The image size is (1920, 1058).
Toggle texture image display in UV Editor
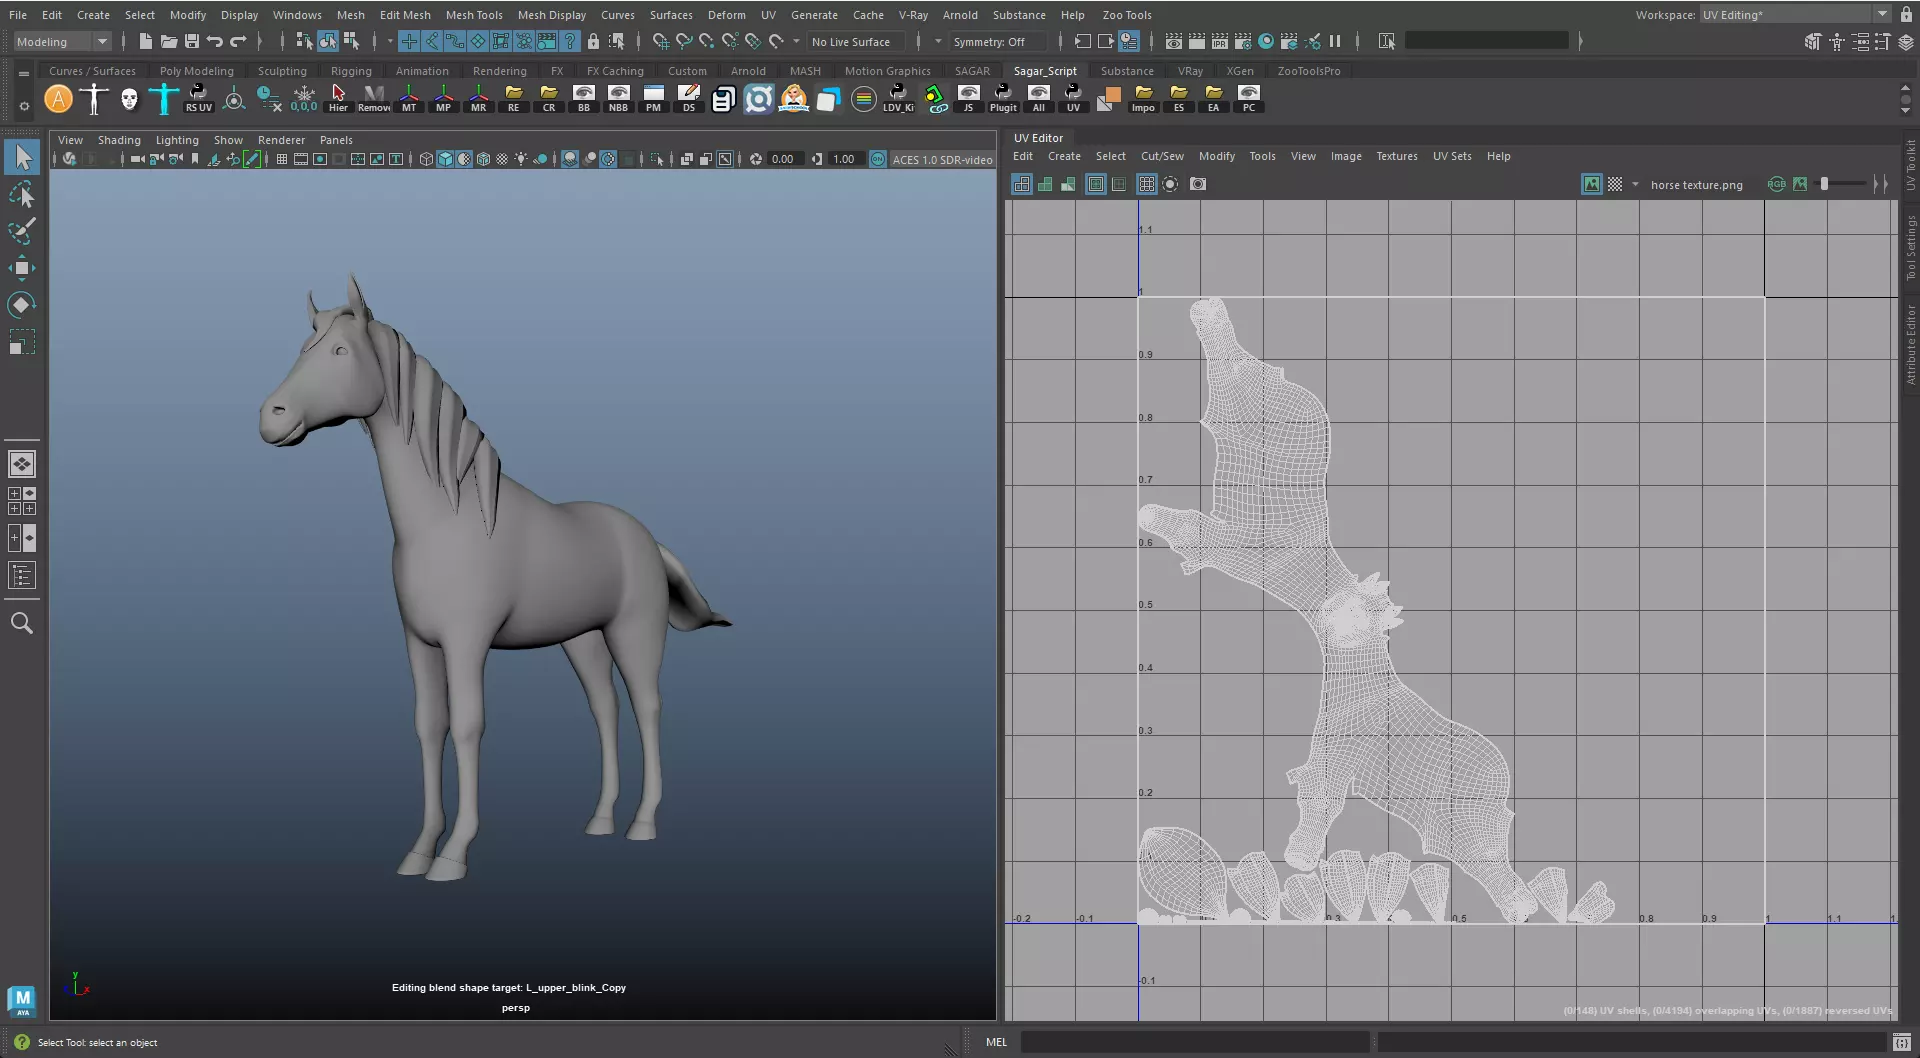[1591, 184]
